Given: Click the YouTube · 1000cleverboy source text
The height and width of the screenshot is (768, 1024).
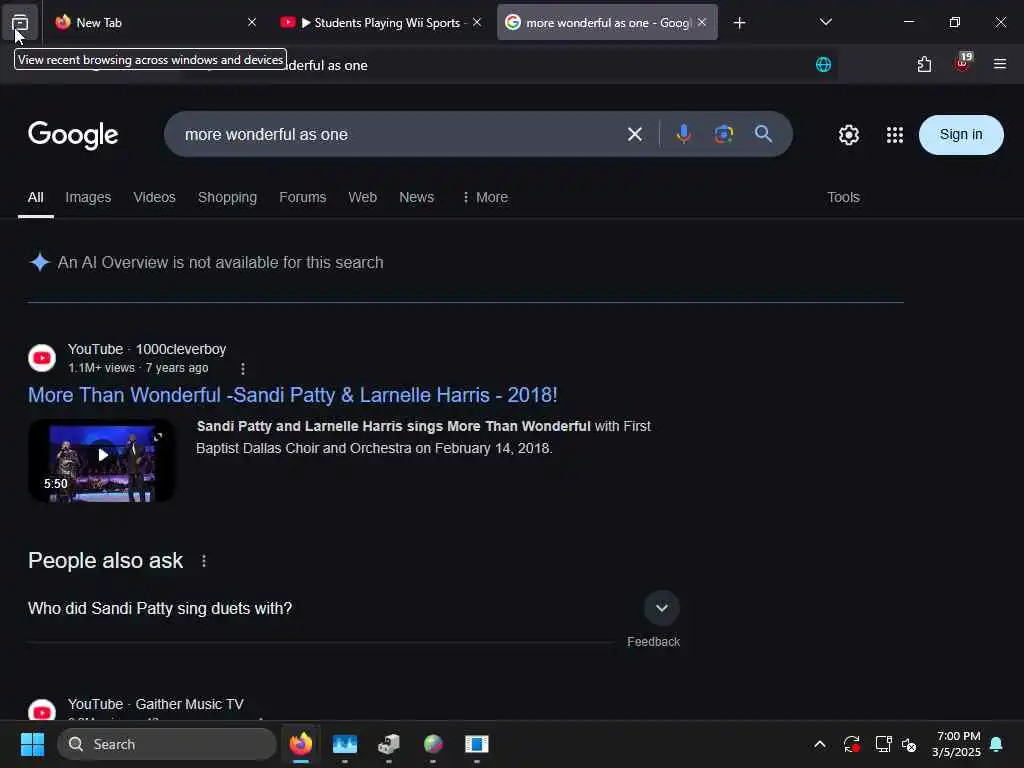Looking at the screenshot, I should tap(147, 349).
